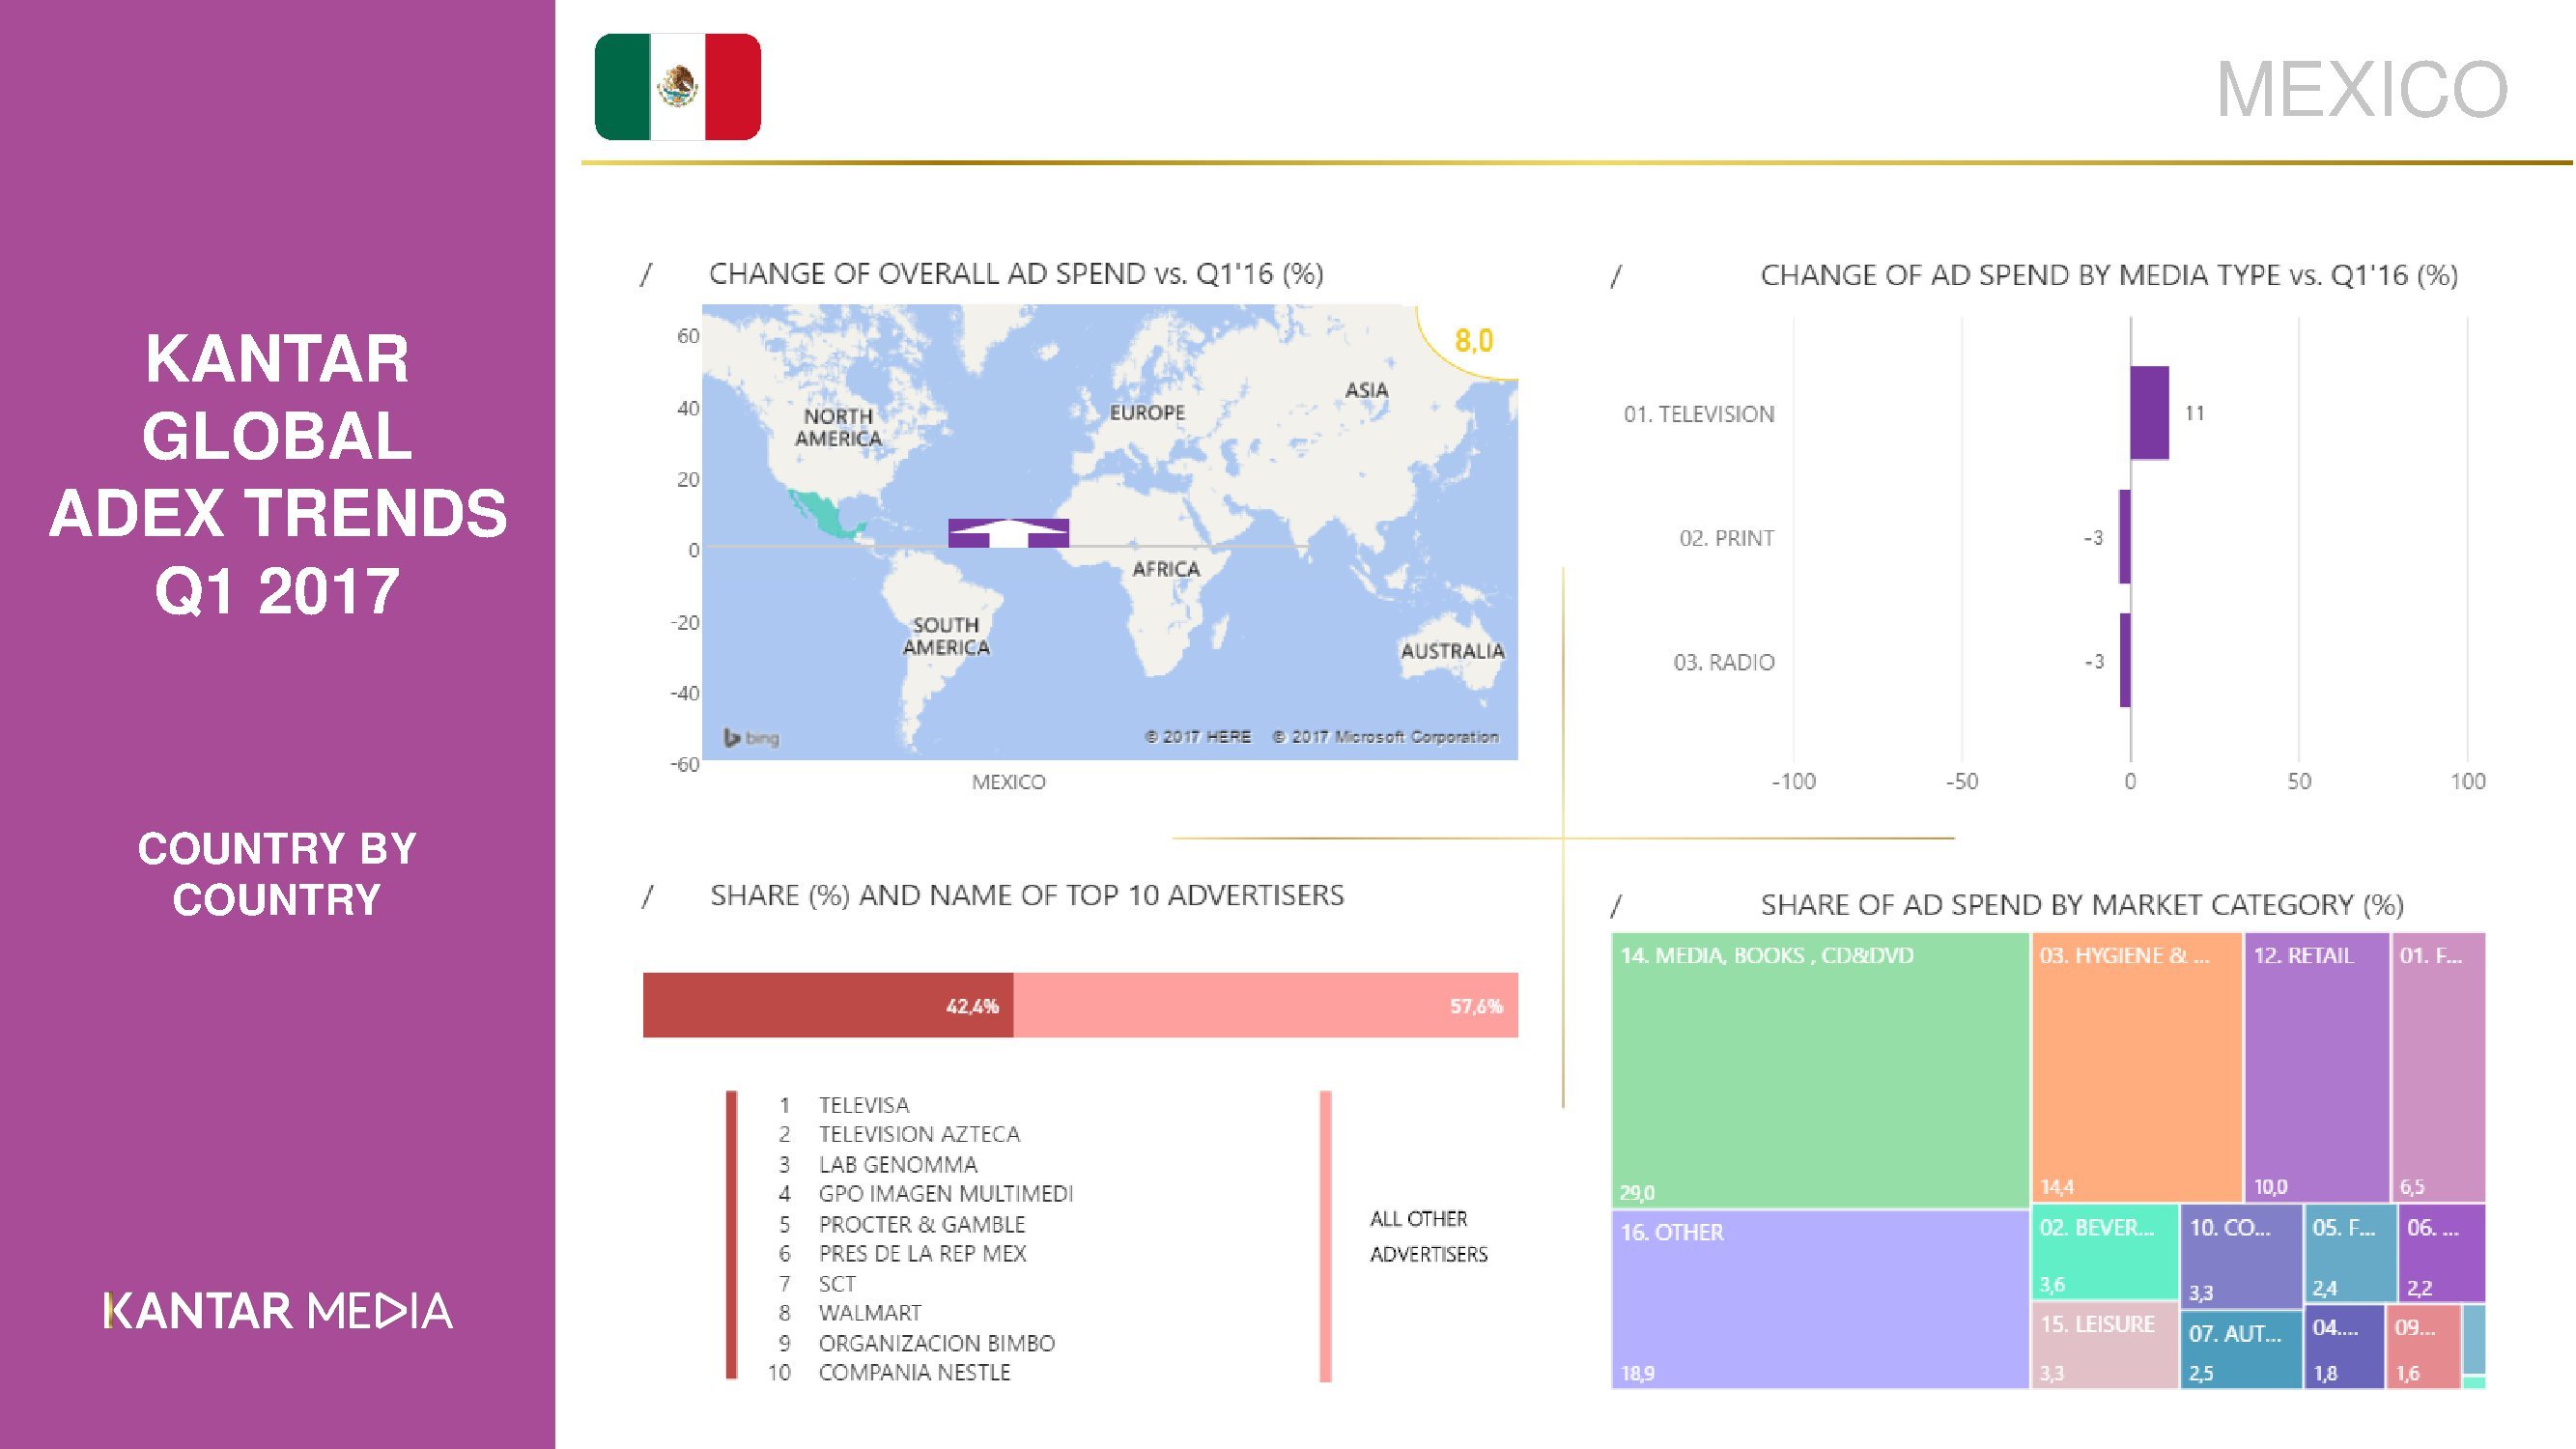
Task: Click the MEXICO label under the map
Action: (1008, 781)
